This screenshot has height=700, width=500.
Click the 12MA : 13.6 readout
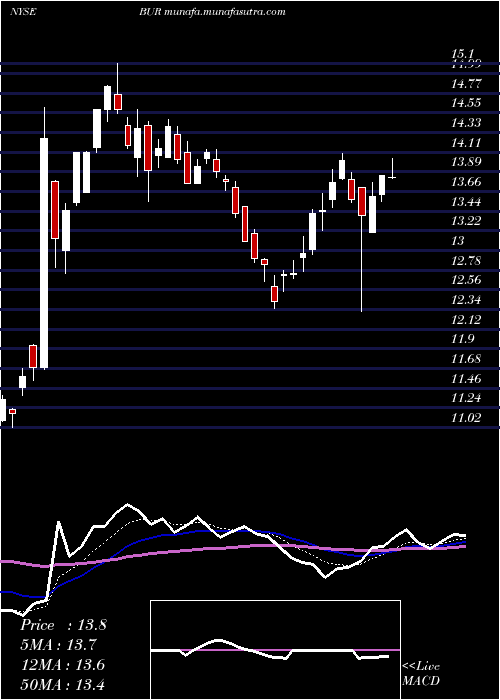click(x=63, y=665)
